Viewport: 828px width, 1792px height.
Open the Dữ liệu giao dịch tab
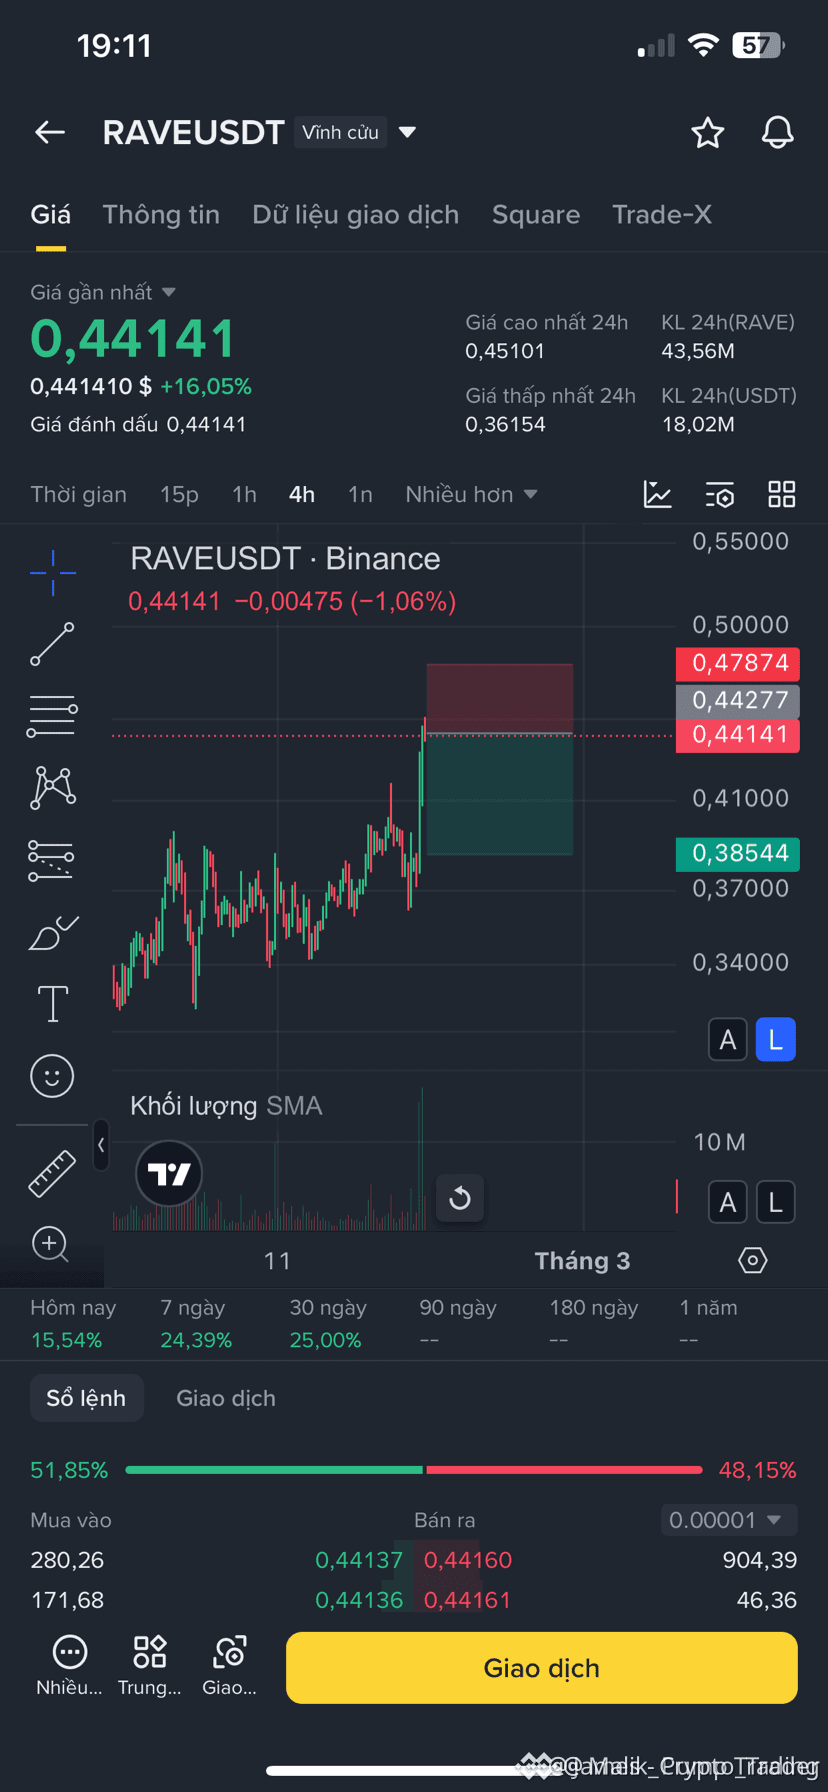(x=355, y=215)
